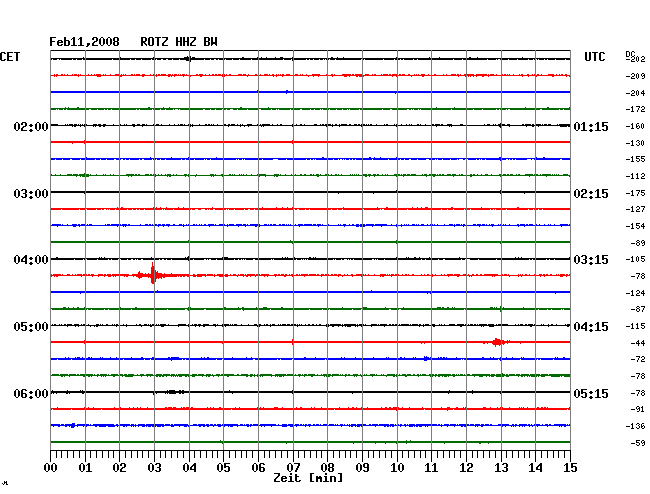This screenshot has height=494, width=650.
Task: Click the DC offset value -175
Action: [x=635, y=193]
